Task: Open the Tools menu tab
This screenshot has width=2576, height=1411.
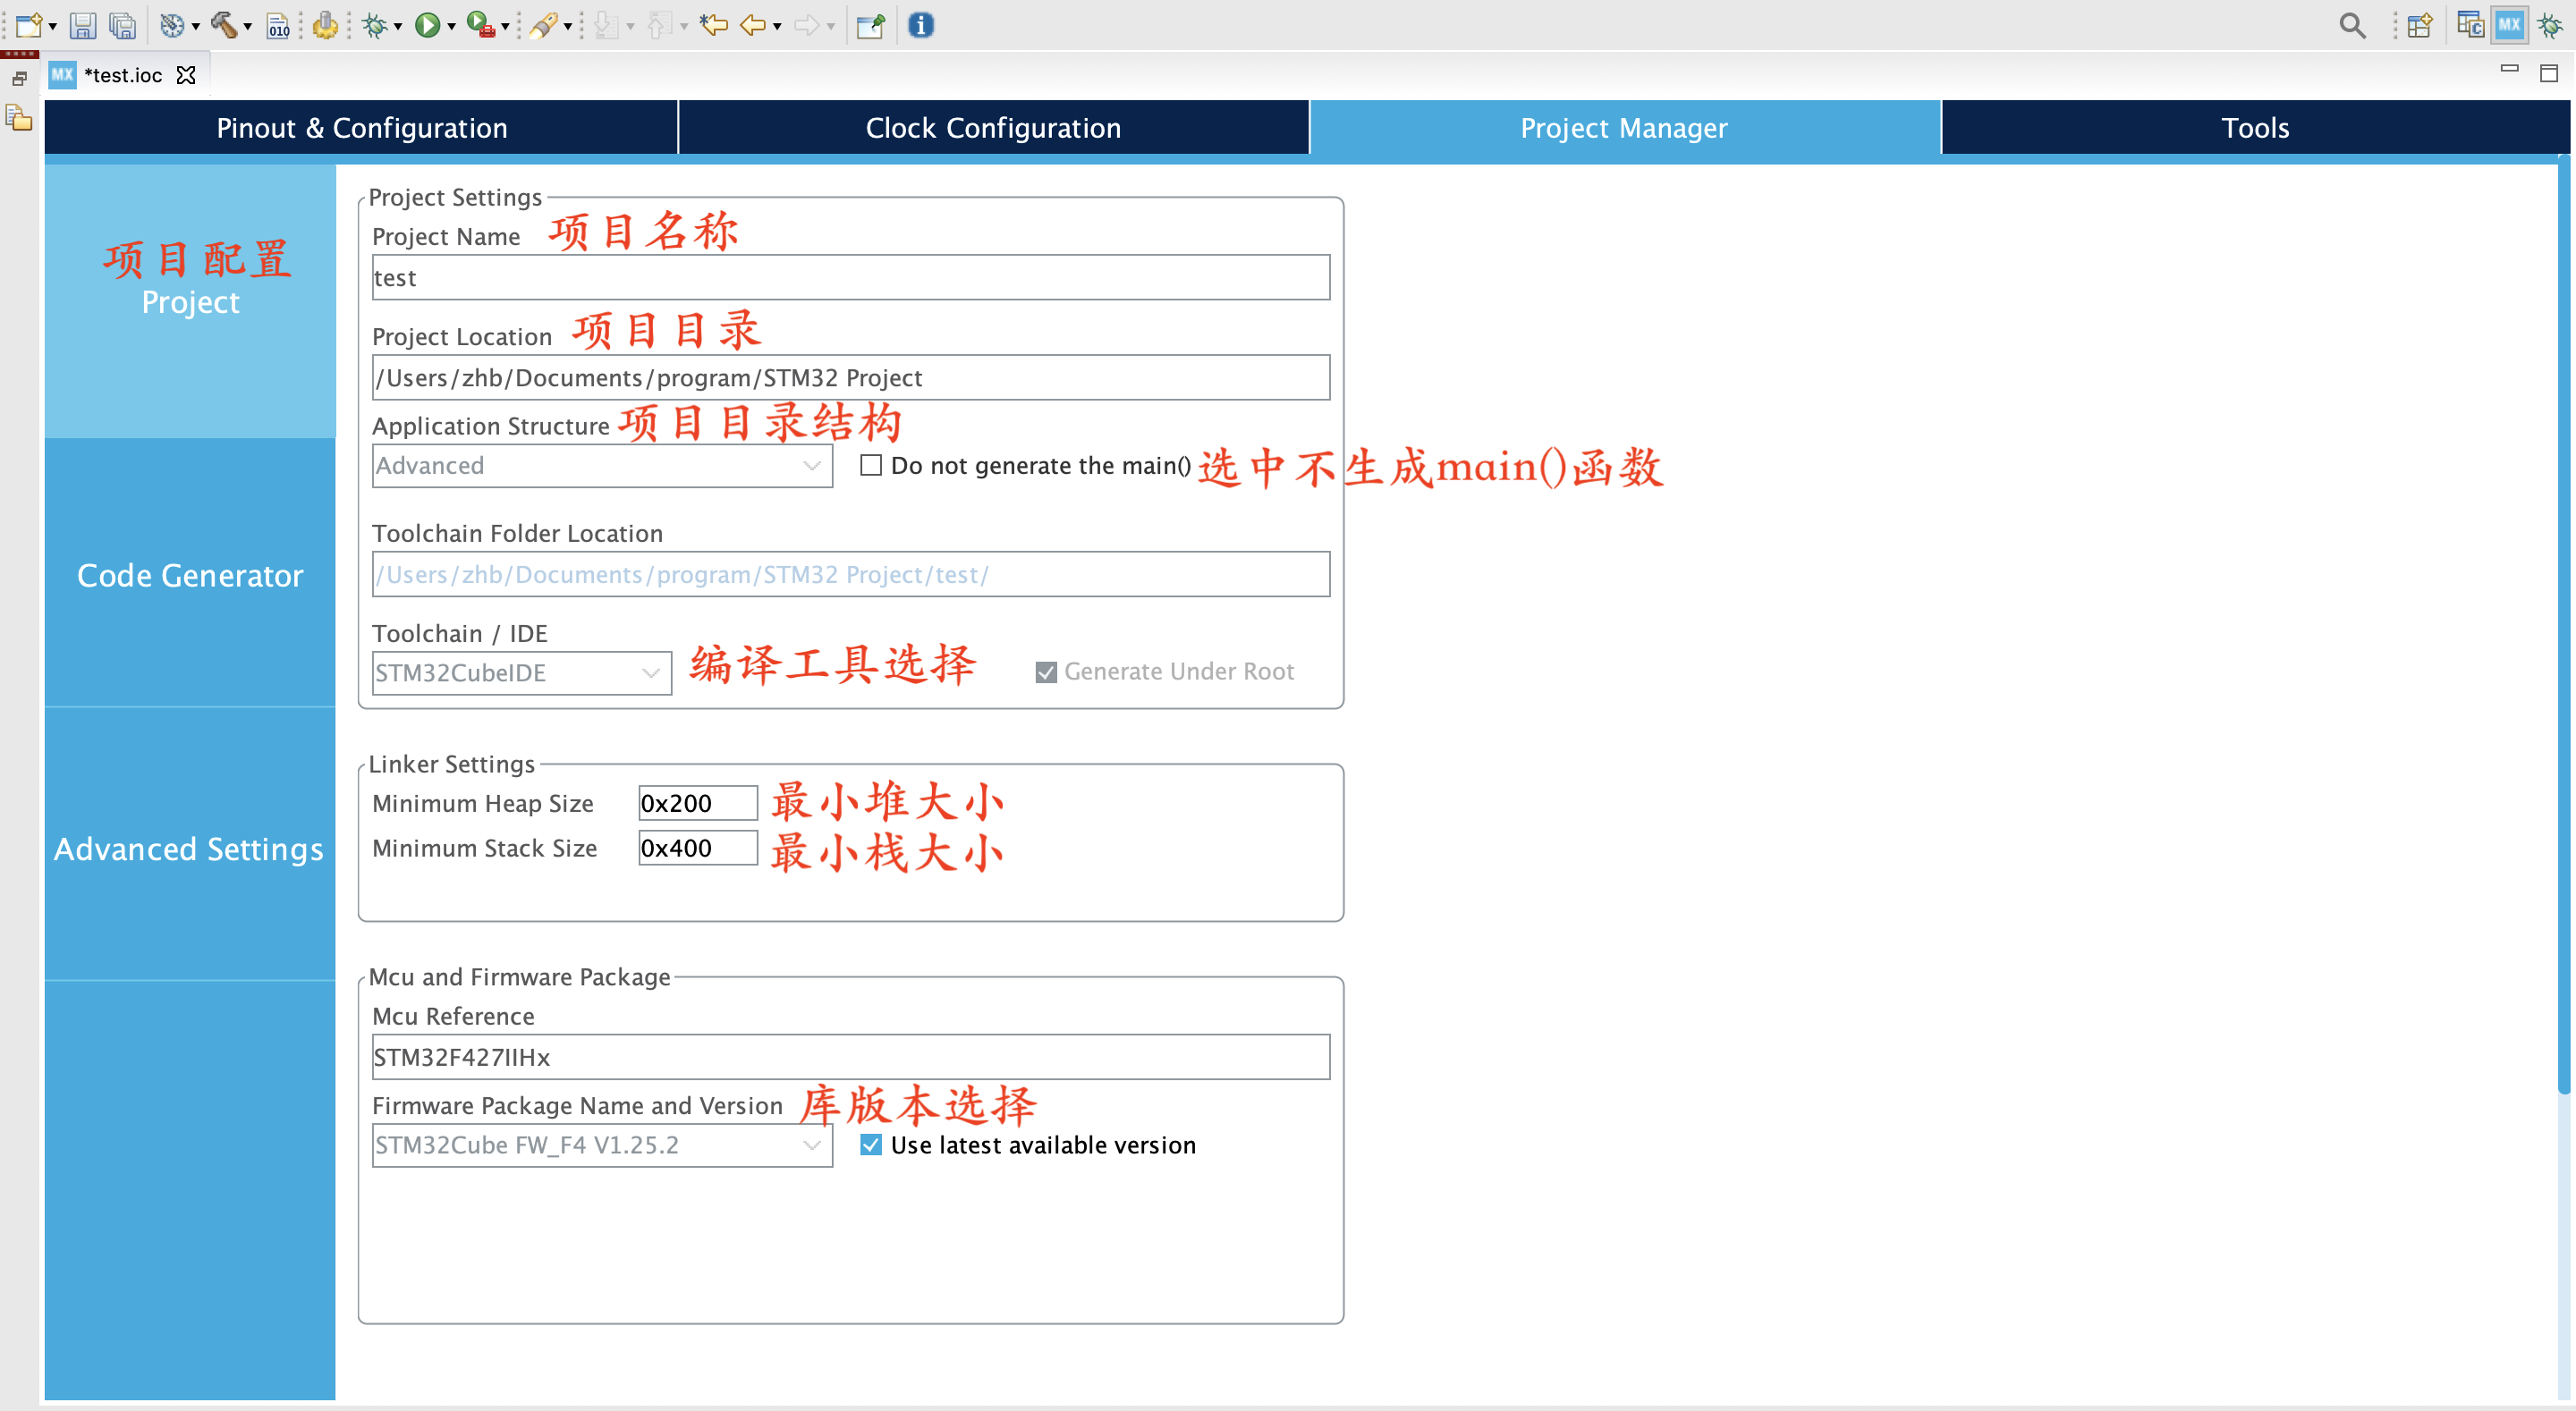Action: pyautogui.click(x=2254, y=129)
